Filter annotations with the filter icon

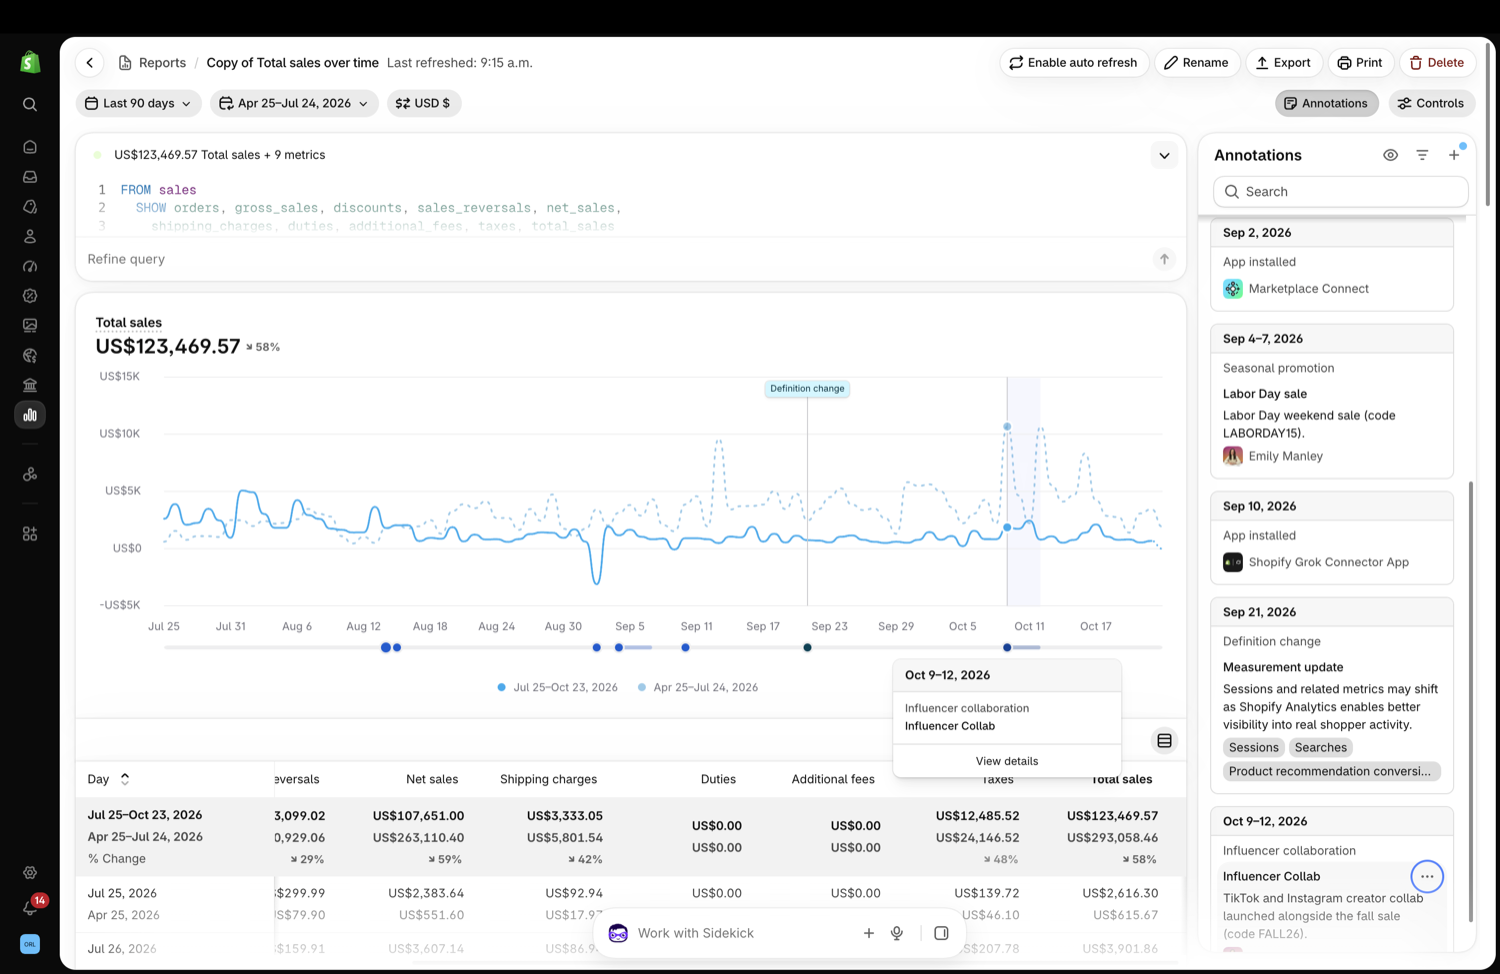(x=1422, y=155)
